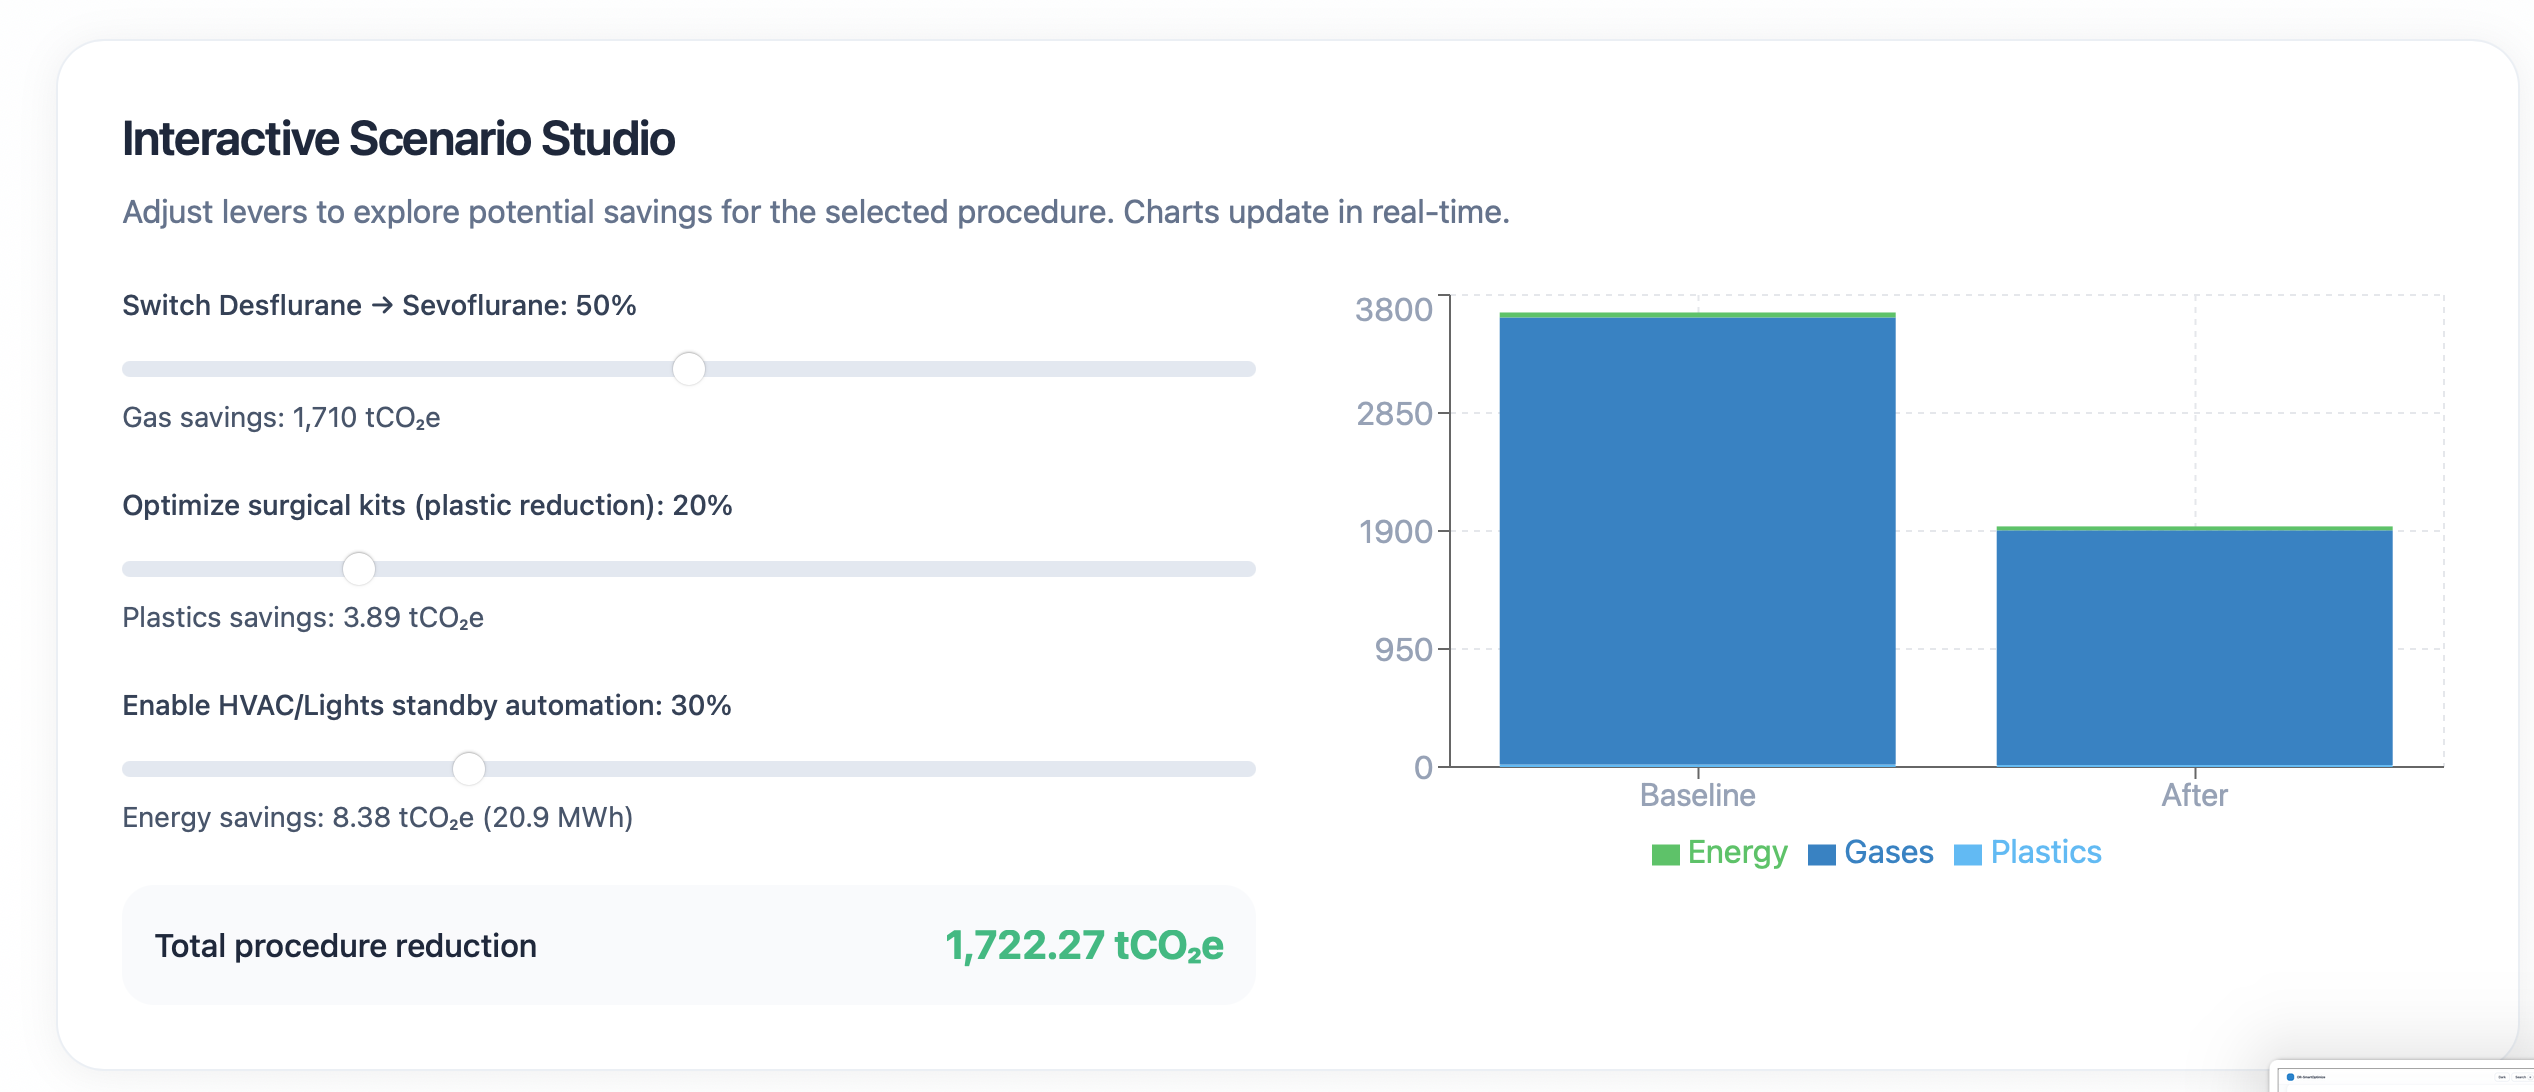Select the Baseline bar's blue Gases segment
This screenshot has width=2534, height=1092.
(1697, 540)
